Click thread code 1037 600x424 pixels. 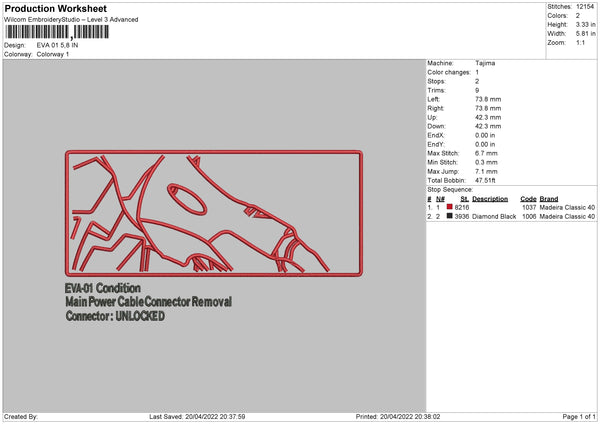click(x=529, y=207)
